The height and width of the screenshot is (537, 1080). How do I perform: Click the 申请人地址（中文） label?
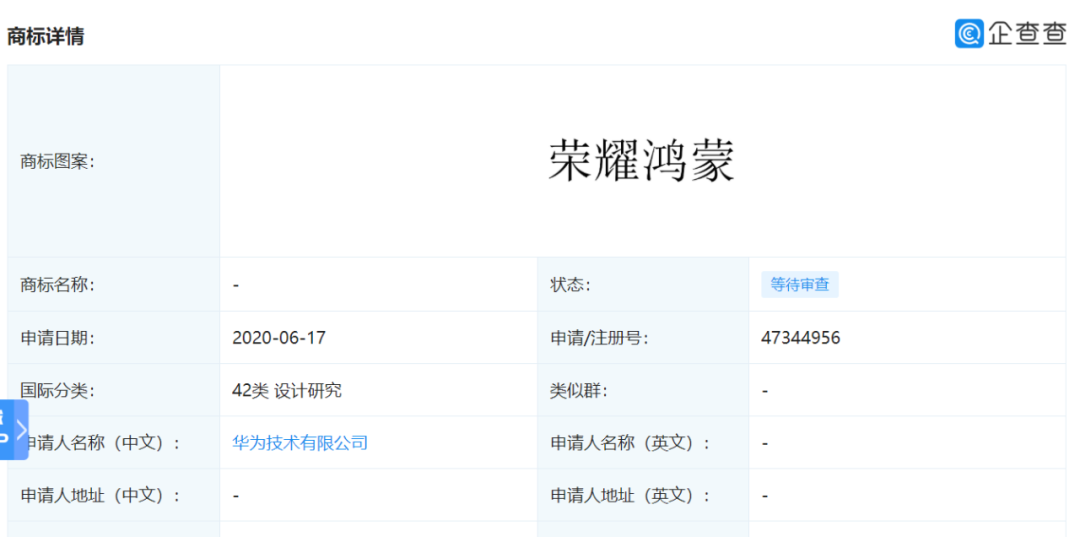[101, 495]
